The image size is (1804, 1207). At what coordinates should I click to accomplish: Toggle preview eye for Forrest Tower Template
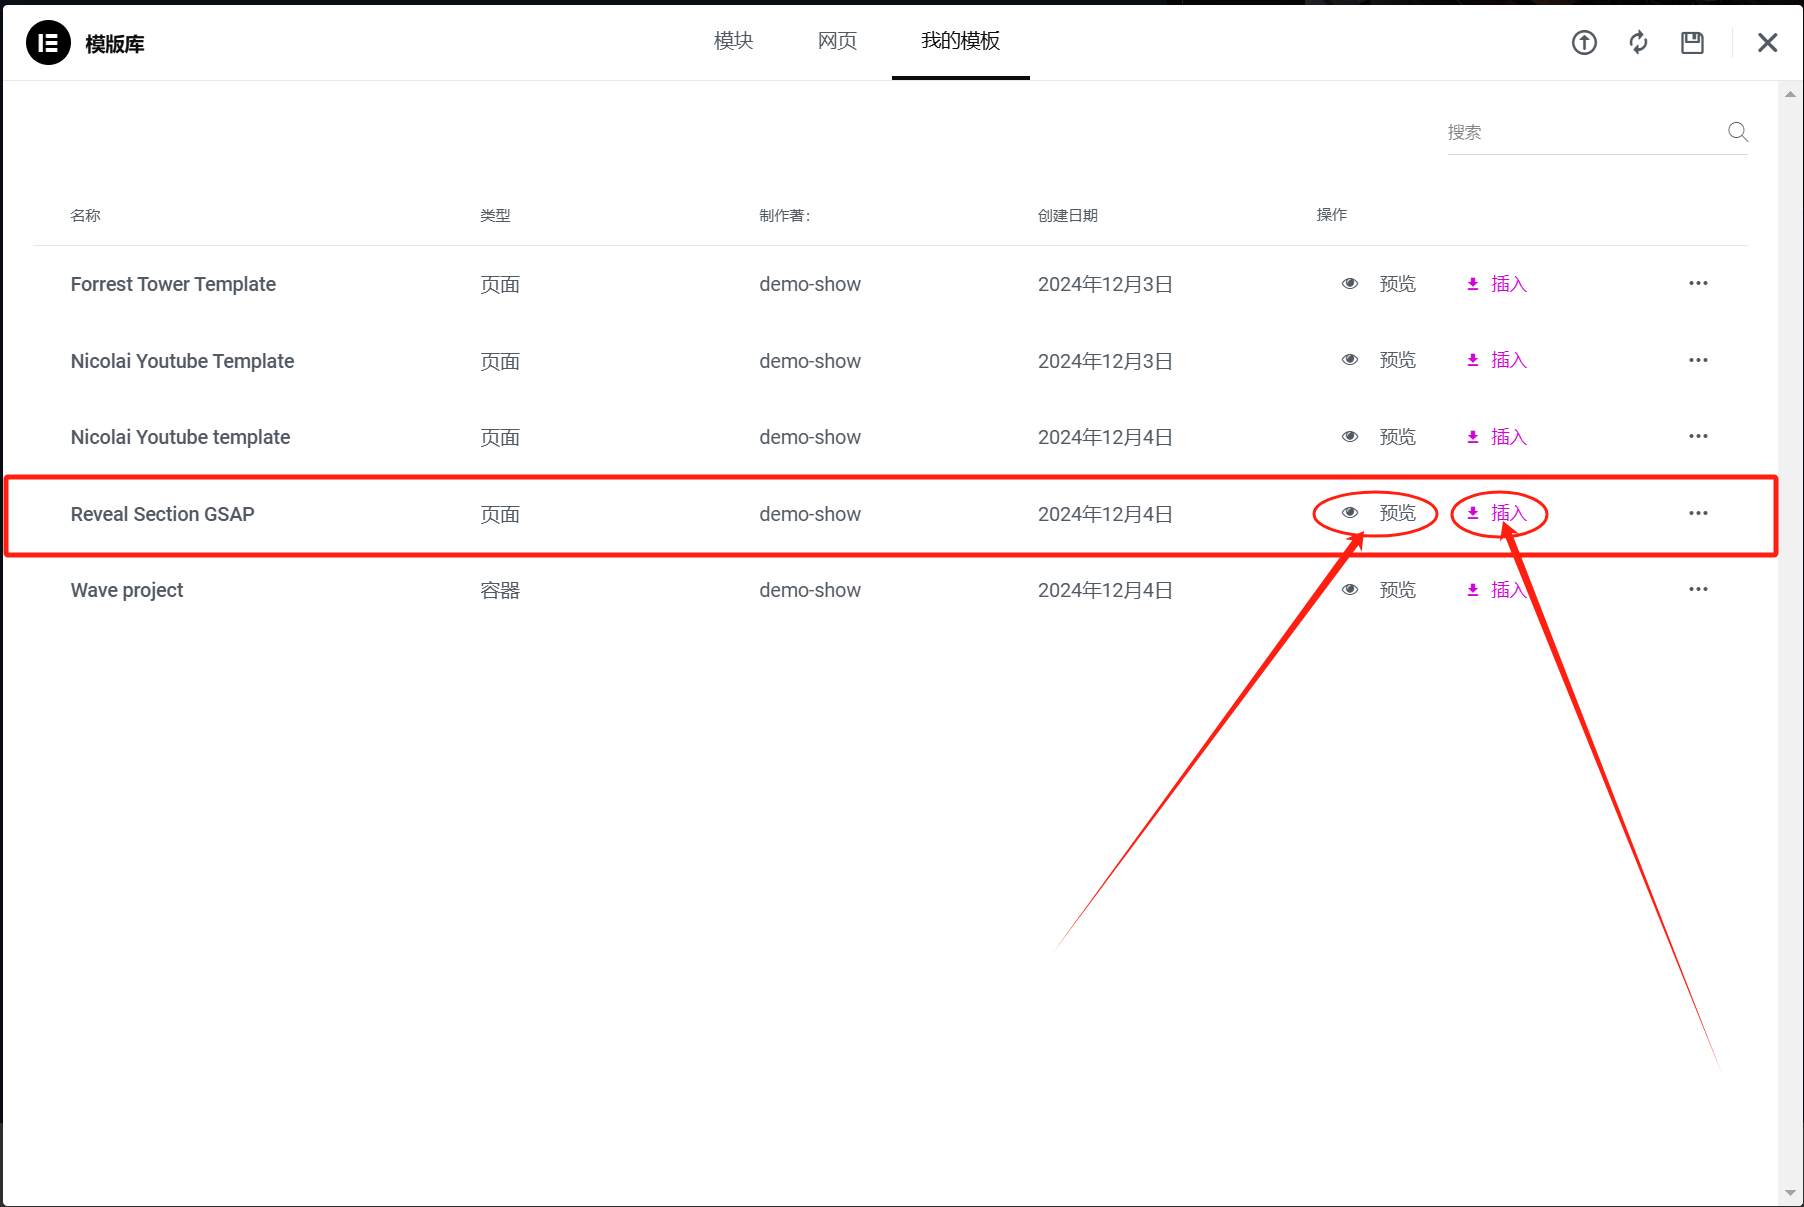[1349, 283]
